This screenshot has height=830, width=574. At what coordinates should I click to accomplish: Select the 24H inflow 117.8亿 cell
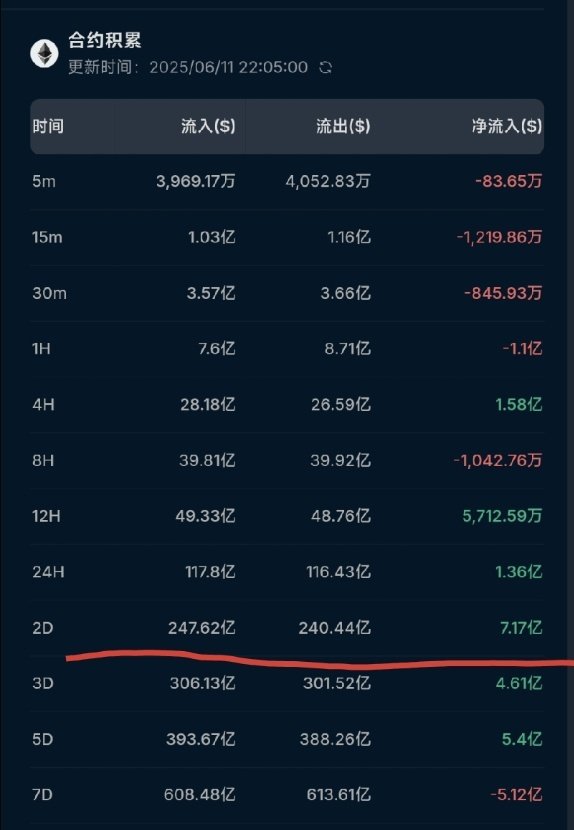208,572
